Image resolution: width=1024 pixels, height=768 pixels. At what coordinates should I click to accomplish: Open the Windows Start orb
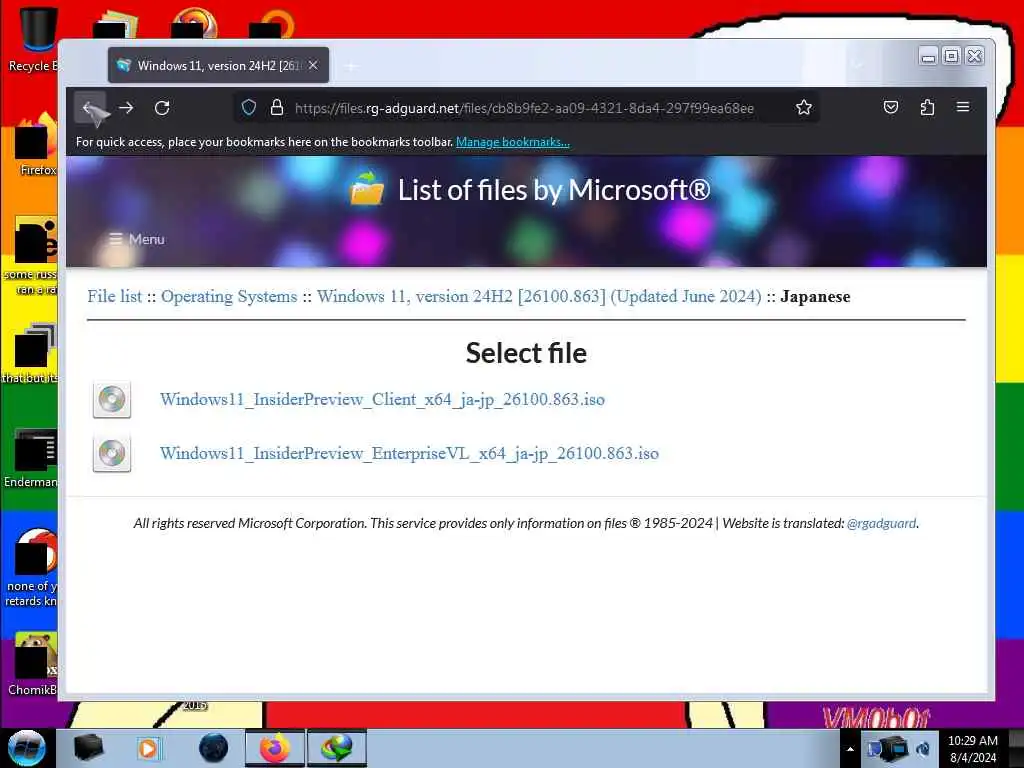coord(27,748)
